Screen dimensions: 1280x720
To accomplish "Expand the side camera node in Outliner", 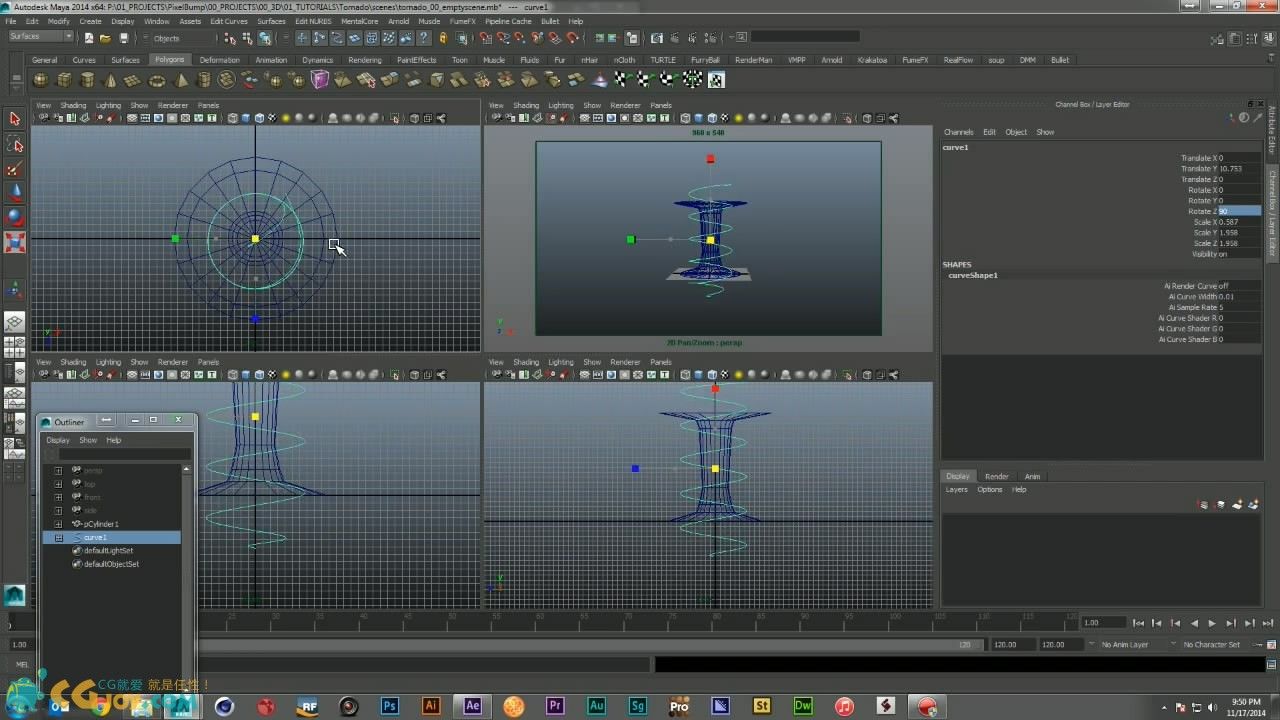I will tap(58, 511).
